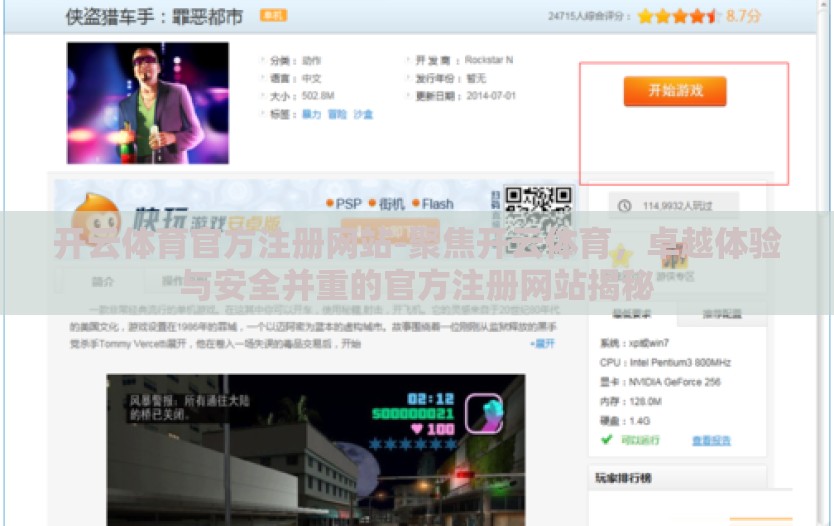834x526 pixels.
Task: Expand description with +展开 link
Action: 543,344
